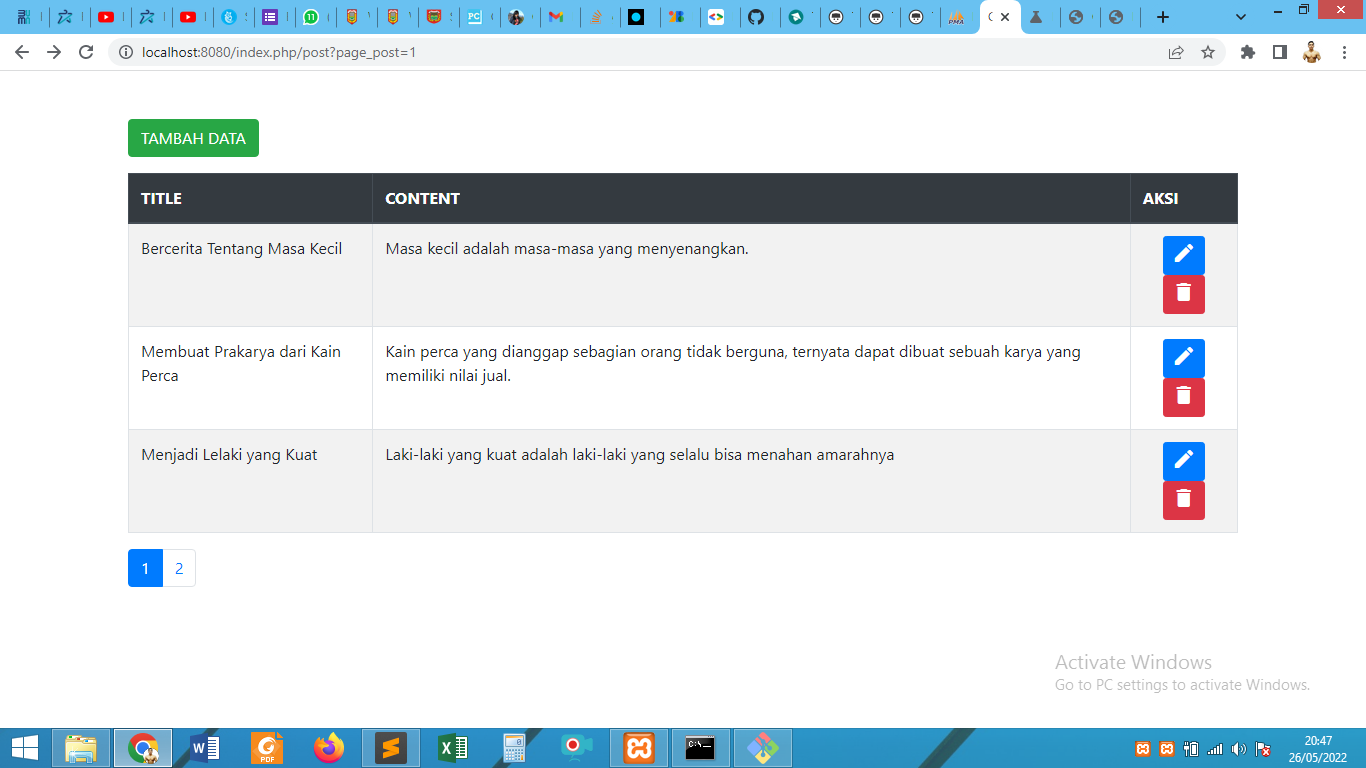The image size is (1366, 768).
Task: Open the Chrome extensions puzzle icon
Action: (1248, 52)
